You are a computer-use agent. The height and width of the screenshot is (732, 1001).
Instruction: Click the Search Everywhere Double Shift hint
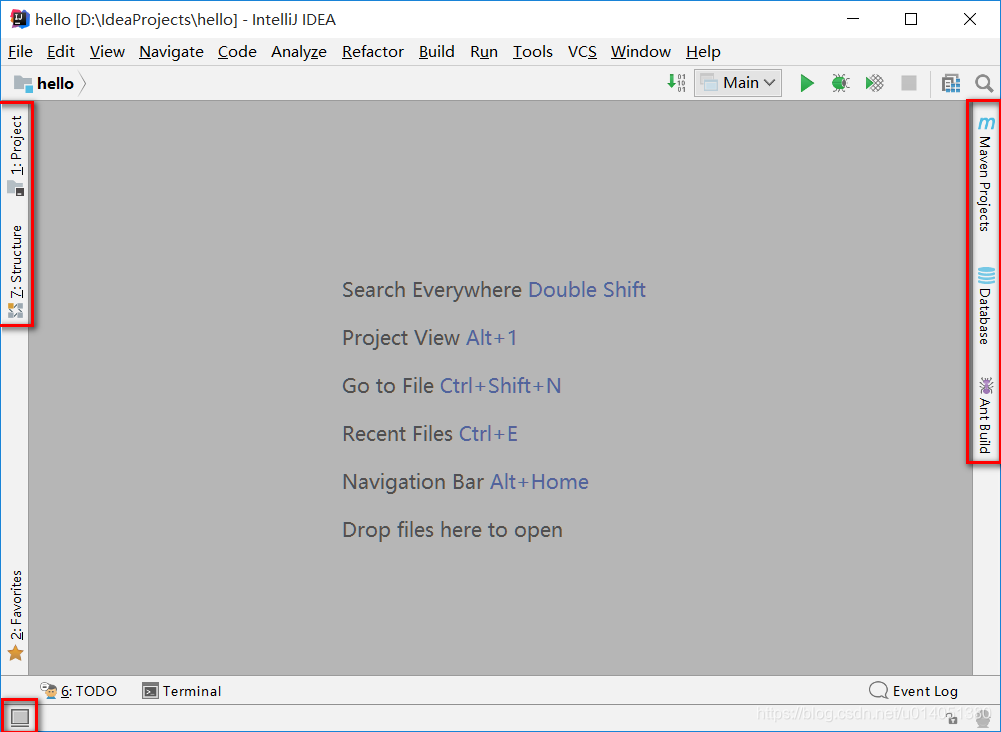click(493, 290)
